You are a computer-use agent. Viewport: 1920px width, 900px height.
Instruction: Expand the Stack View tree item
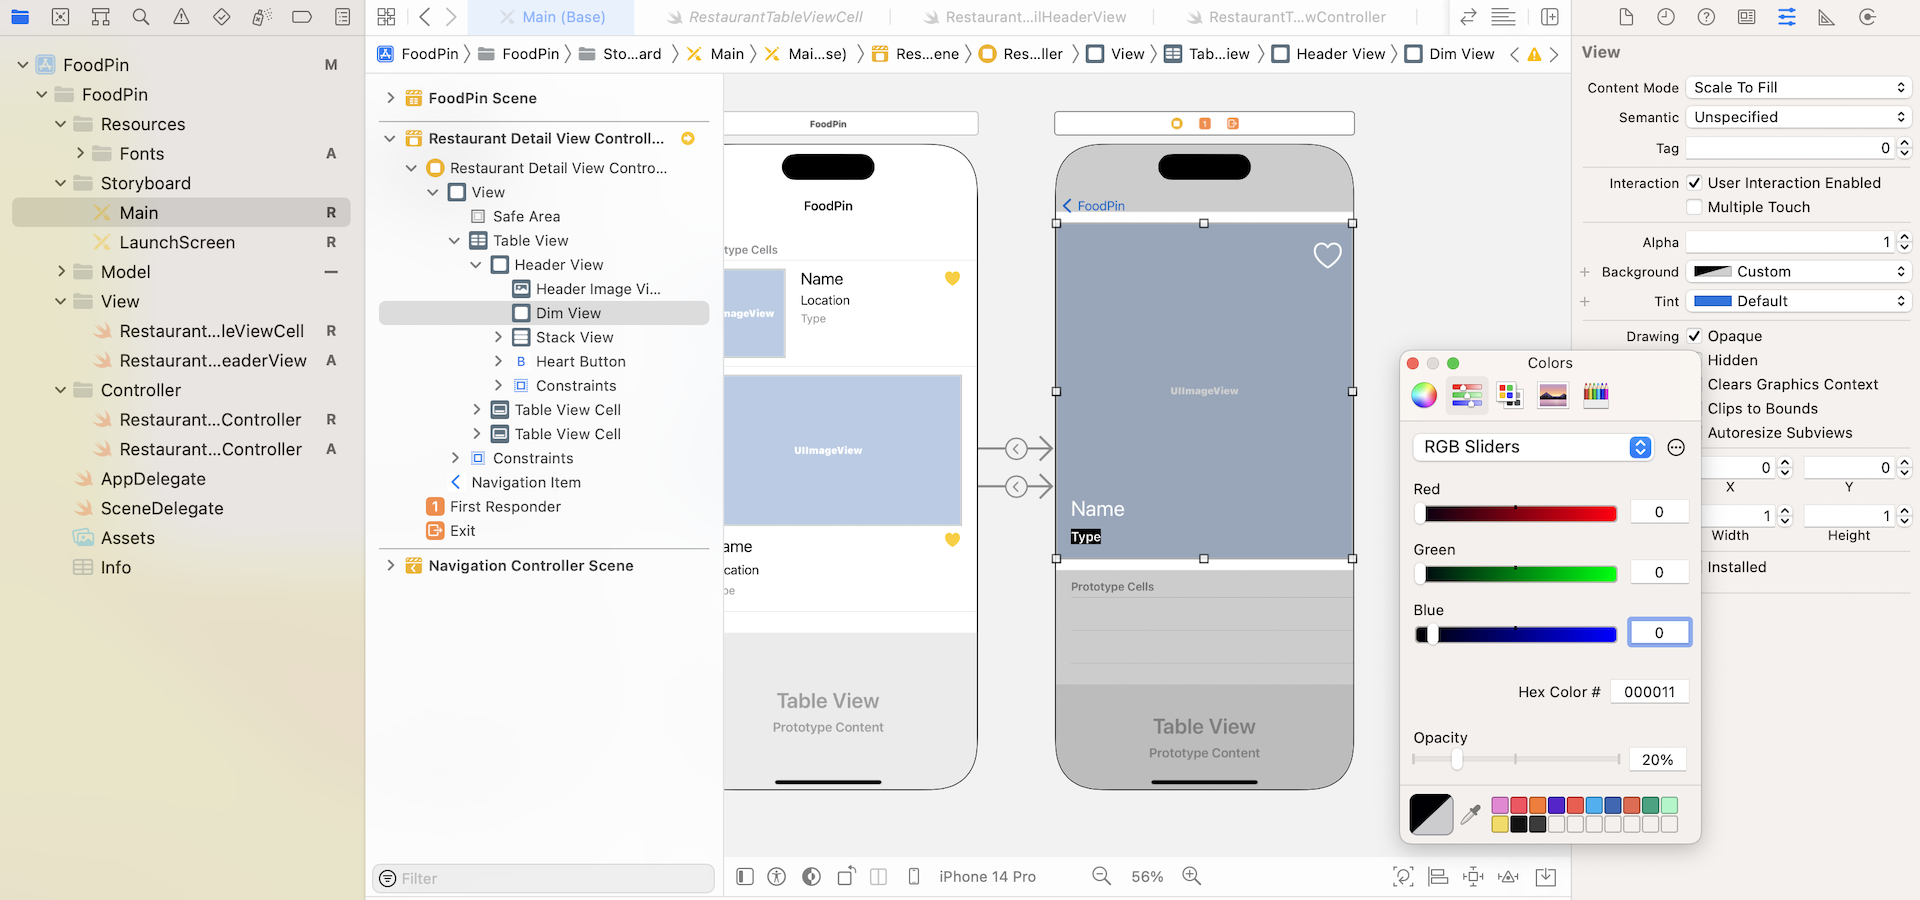(498, 338)
